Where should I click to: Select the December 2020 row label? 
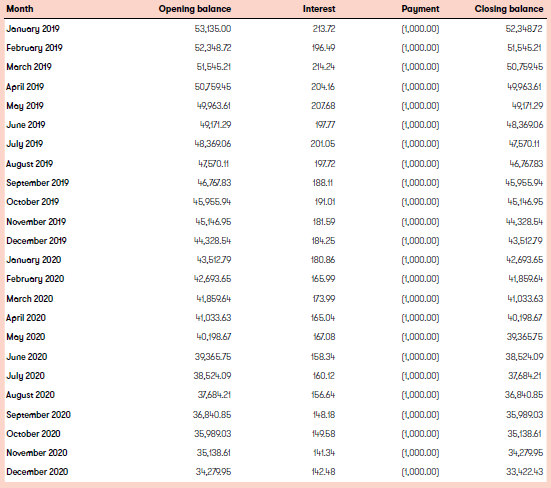click(37, 471)
